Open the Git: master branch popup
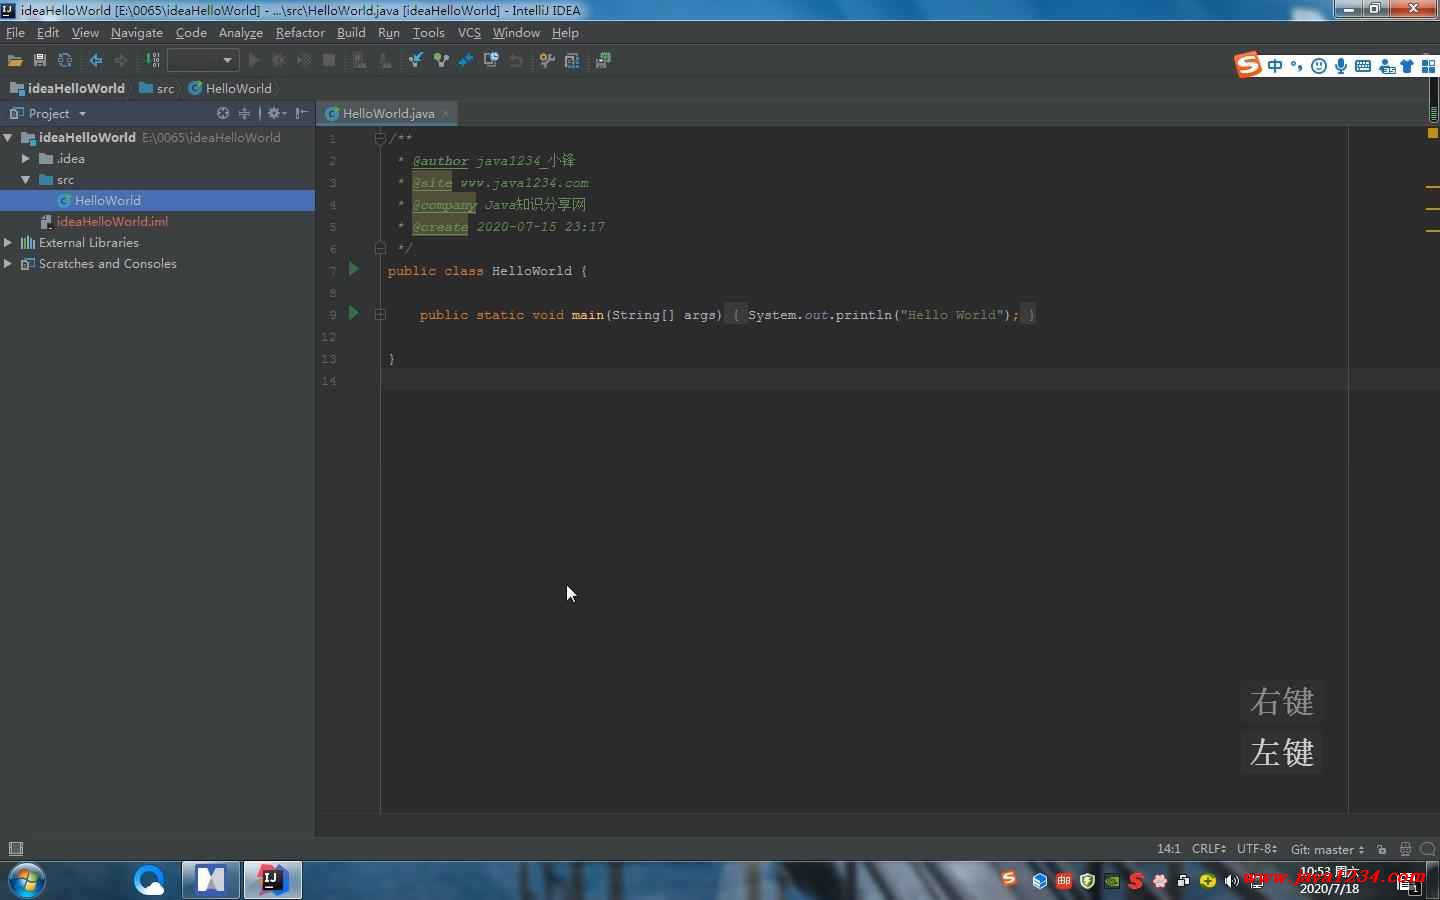This screenshot has height=900, width=1440. 1327,849
